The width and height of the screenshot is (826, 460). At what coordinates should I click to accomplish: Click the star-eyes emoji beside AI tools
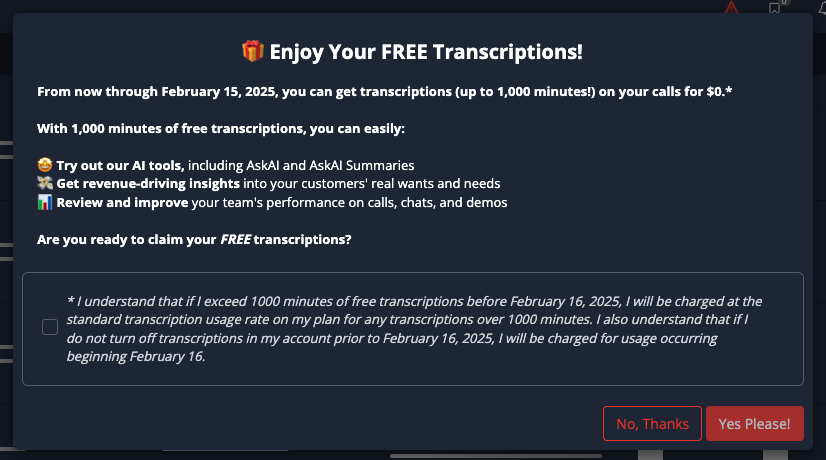[x=44, y=165]
